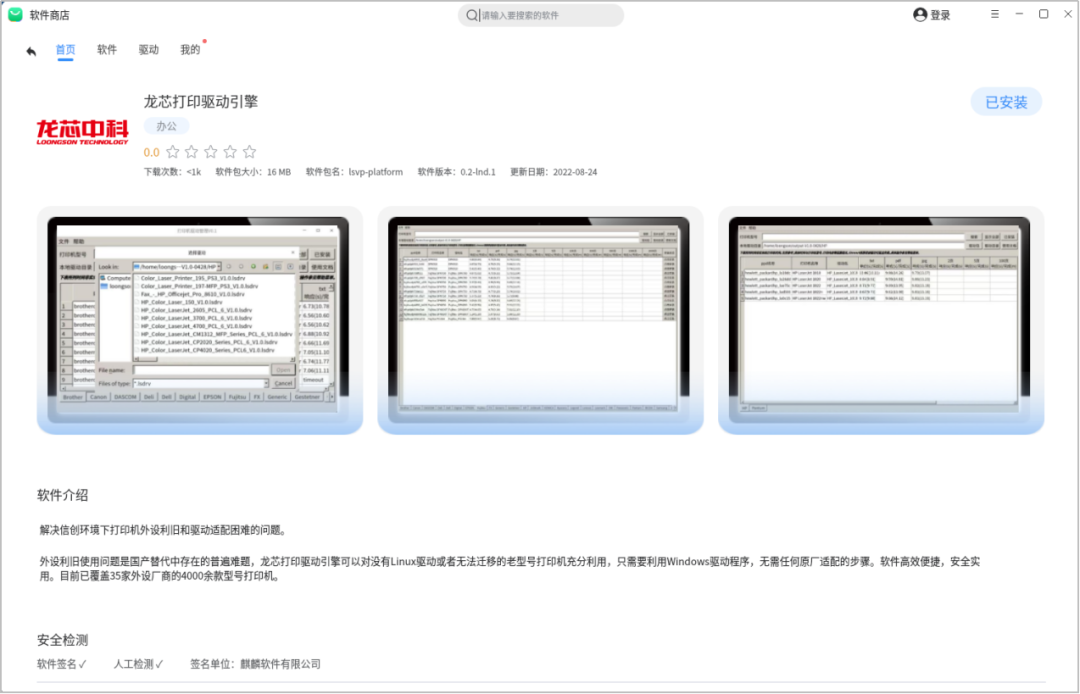Click the 0.0 rating score
Viewport: 1080px width, 694px height.
pyautogui.click(x=152, y=152)
